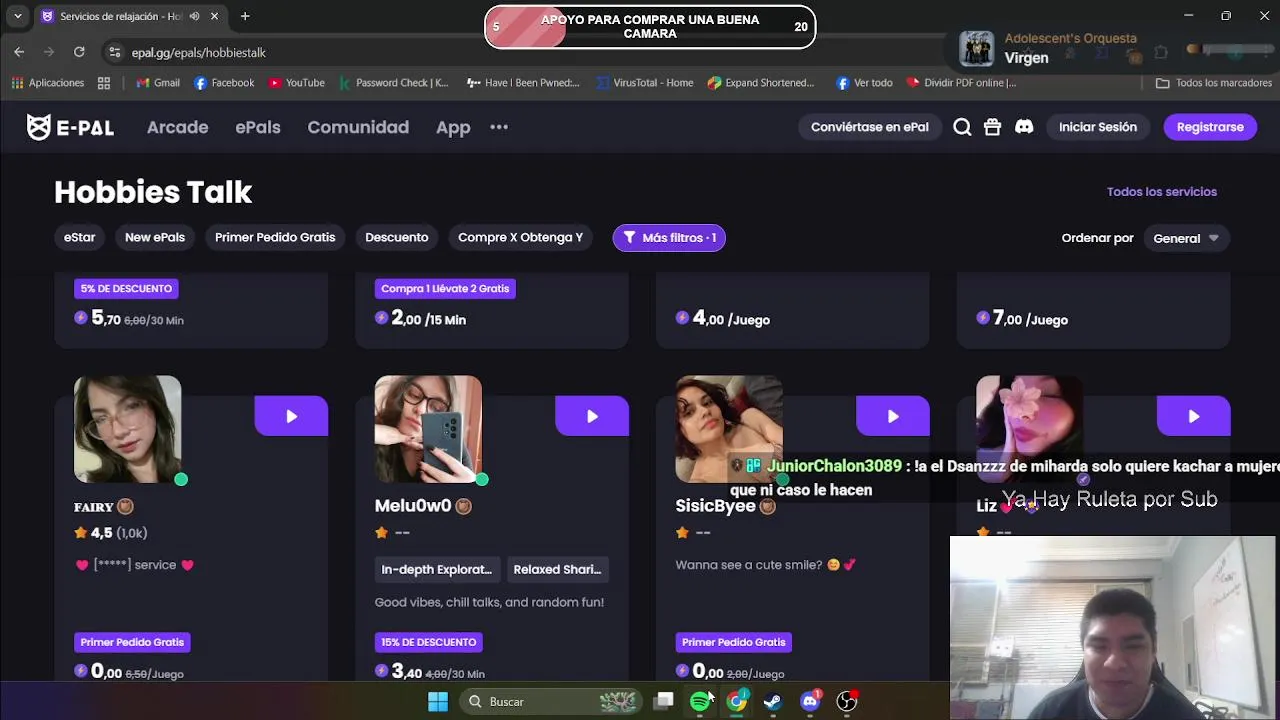Open Spotify from the taskbar
The image size is (1280, 720).
point(700,702)
